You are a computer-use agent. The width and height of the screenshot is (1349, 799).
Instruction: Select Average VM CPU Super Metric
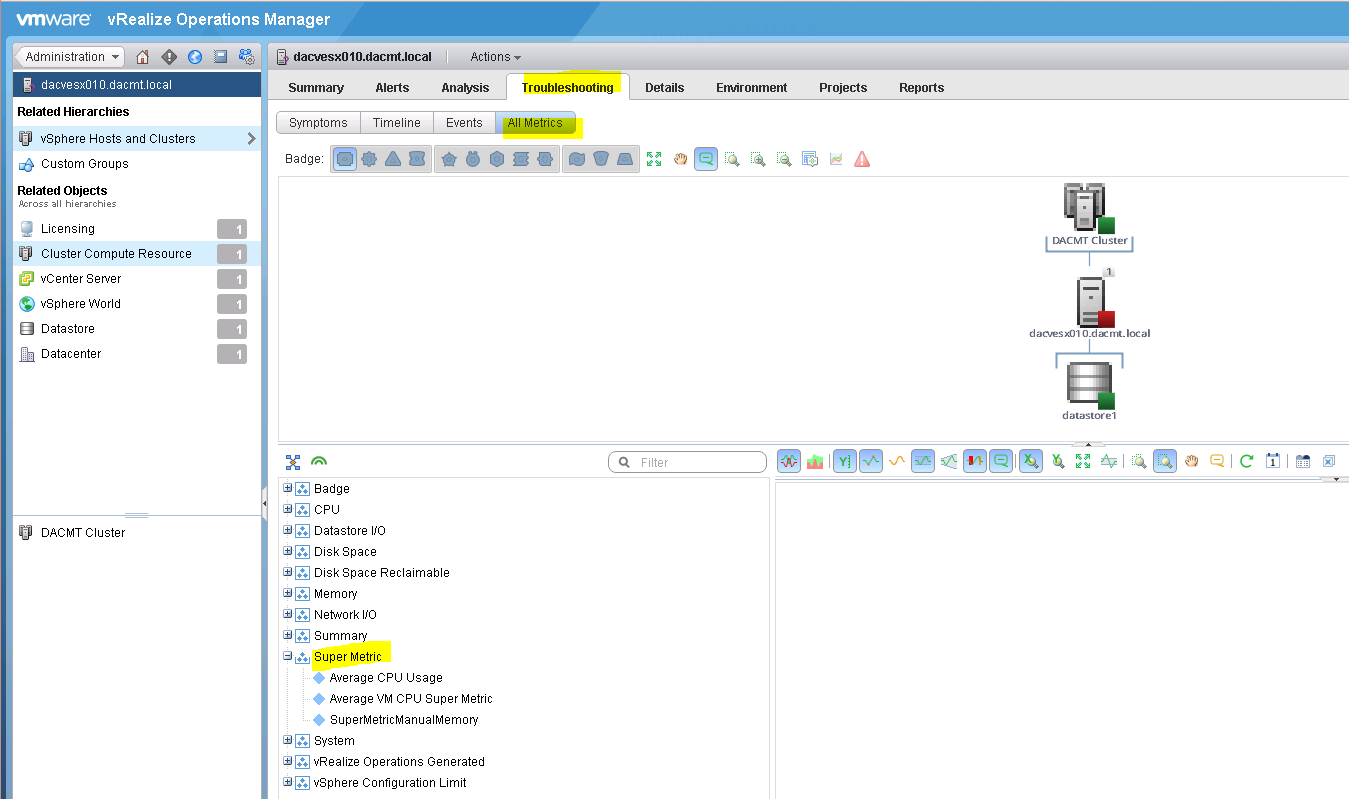point(411,698)
